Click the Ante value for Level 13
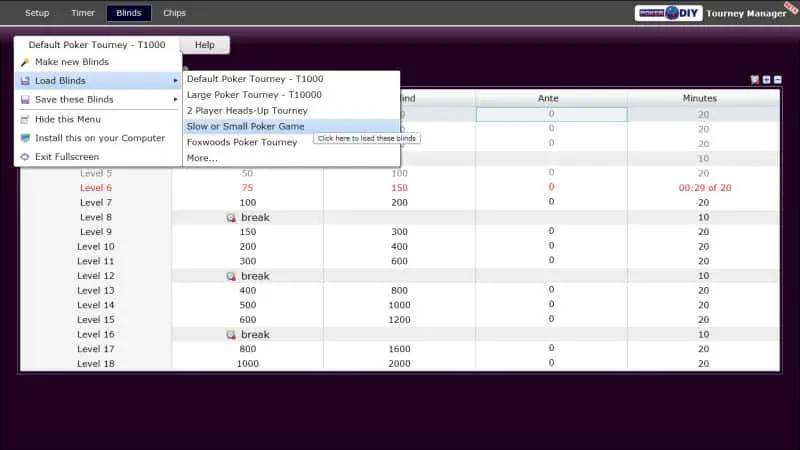This screenshot has height=450, width=800. pos(552,289)
